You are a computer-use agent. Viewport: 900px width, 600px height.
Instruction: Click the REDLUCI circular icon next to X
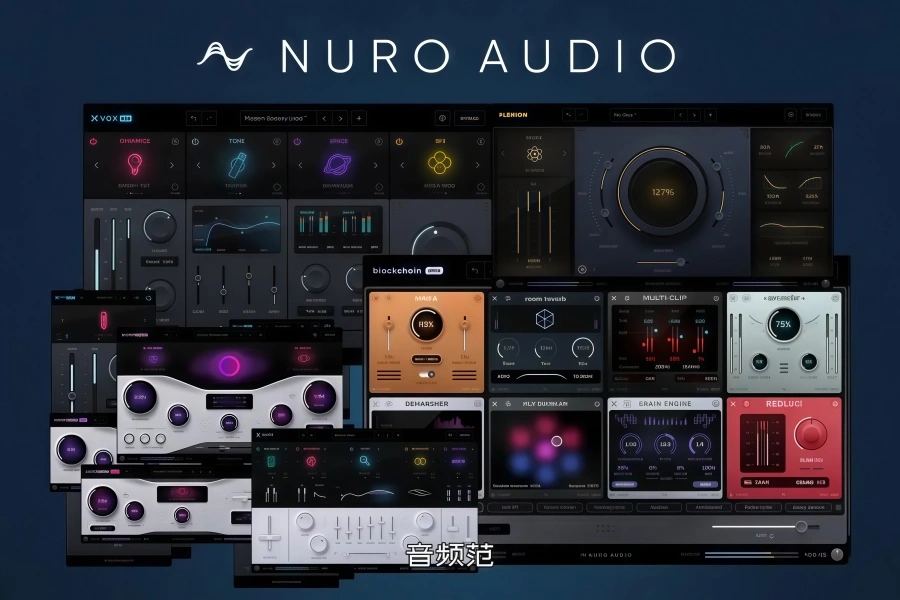746,404
